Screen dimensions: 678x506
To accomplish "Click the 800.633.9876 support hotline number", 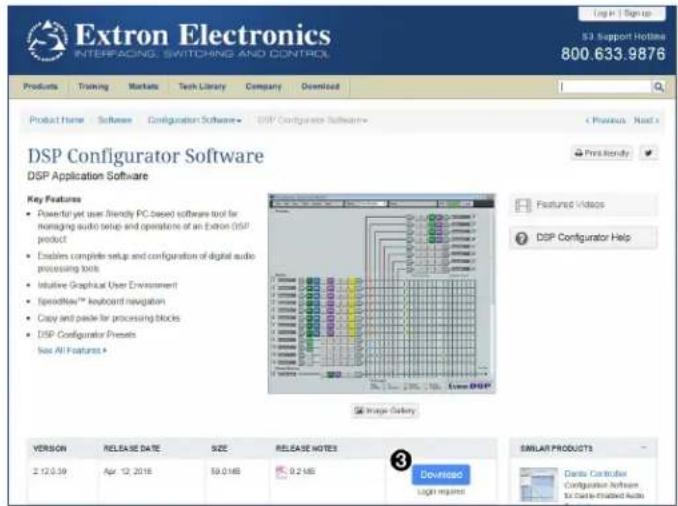I will [x=613, y=54].
